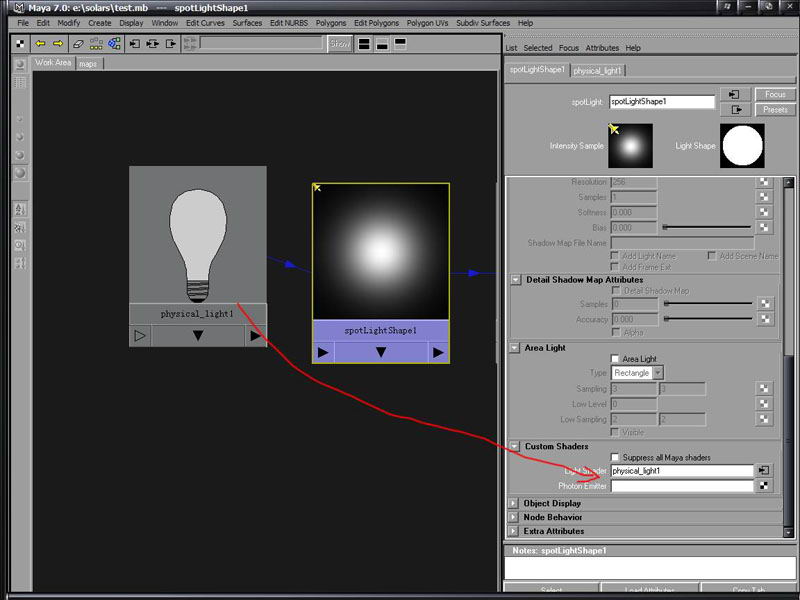Image resolution: width=800 pixels, height=600 pixels.
Task: Collapse the Custom Shaders section
Action: [x=515, y=447]
